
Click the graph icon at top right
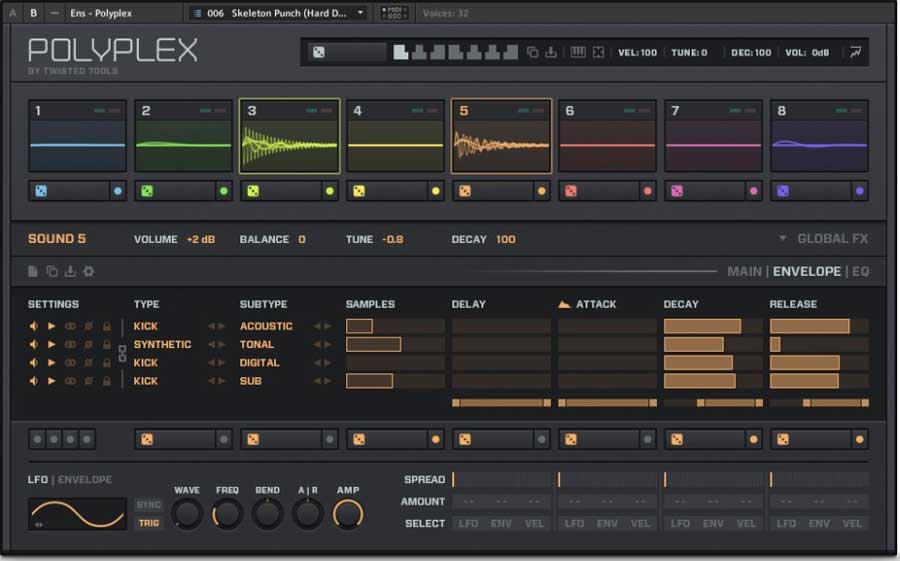pyautogui.click(x=855, y=52)
